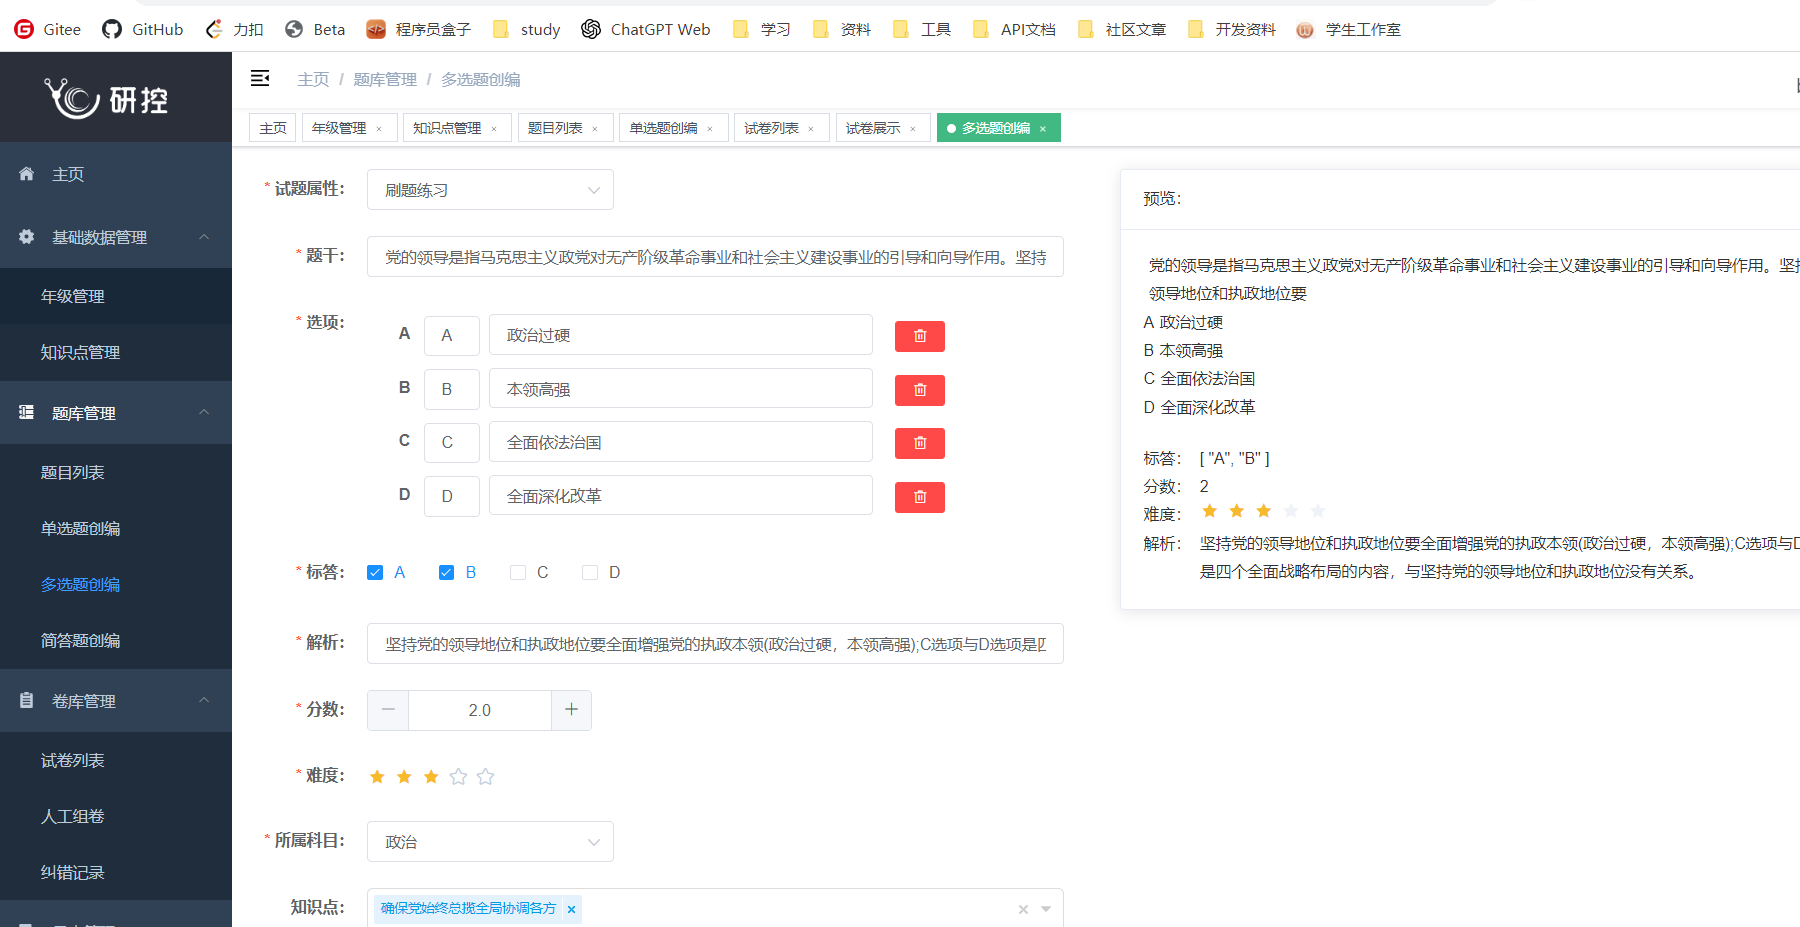Open 单选题创编 in the sidebar
This screenshot has height=927, width=1800.
[116, 528]
